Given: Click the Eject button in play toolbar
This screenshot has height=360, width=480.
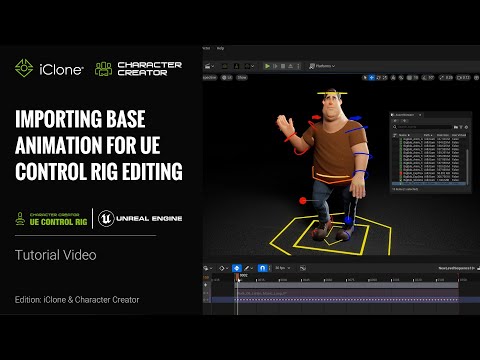Looking at the screenshot, I should [291, 66].
